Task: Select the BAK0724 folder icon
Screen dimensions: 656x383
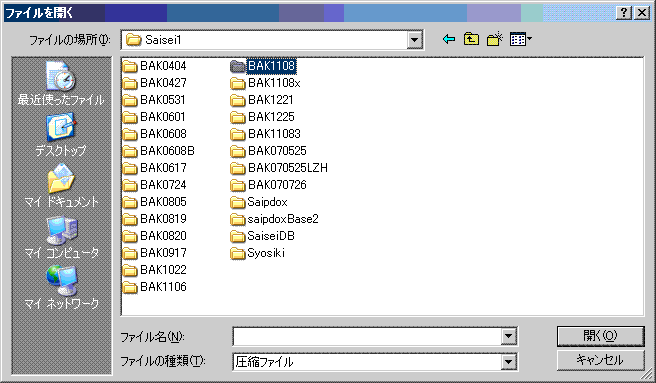Action: point(130,185)
